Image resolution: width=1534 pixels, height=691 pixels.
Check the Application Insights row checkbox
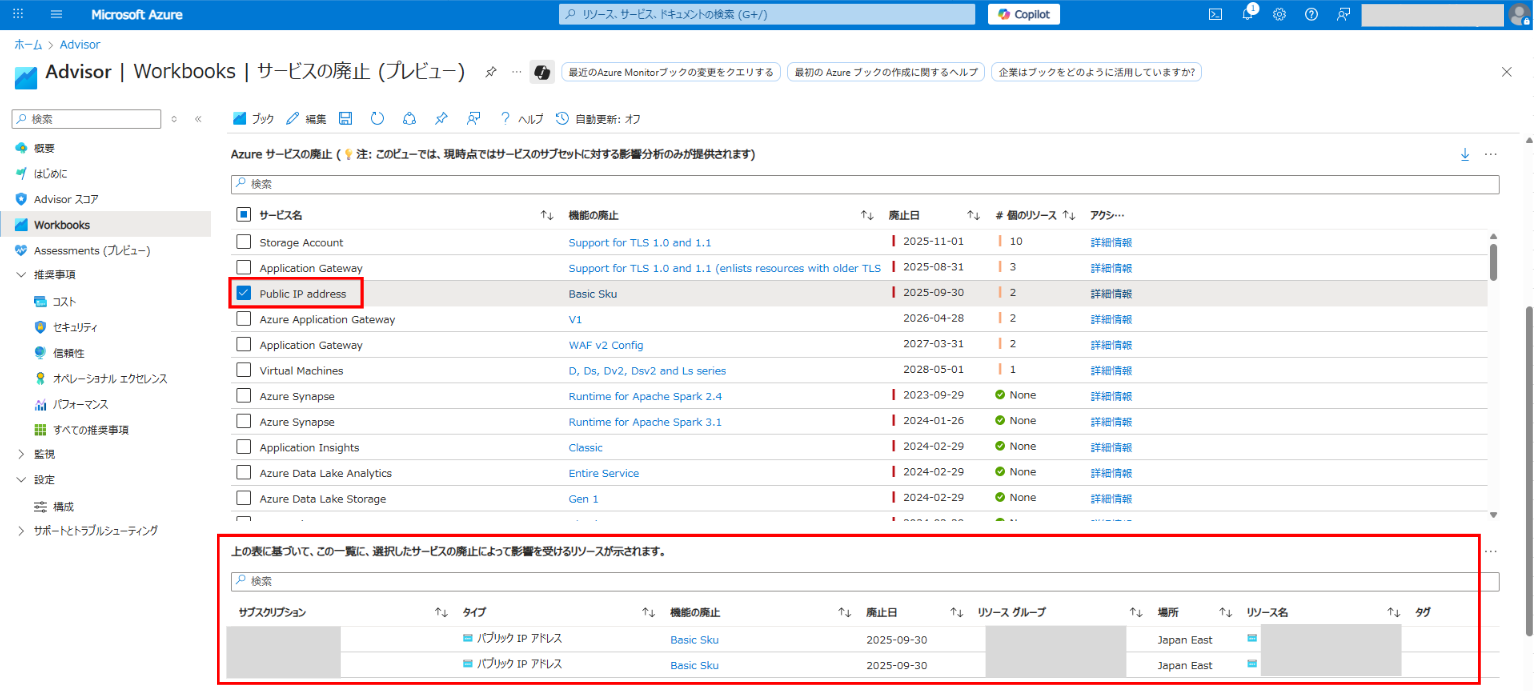point(243,447)
